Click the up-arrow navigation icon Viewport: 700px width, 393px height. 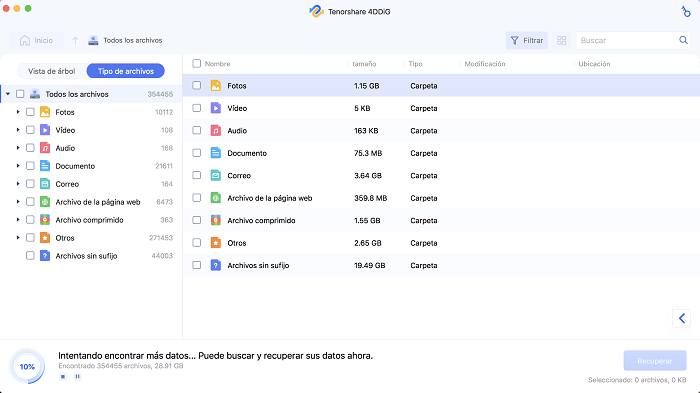click(75, 41)
